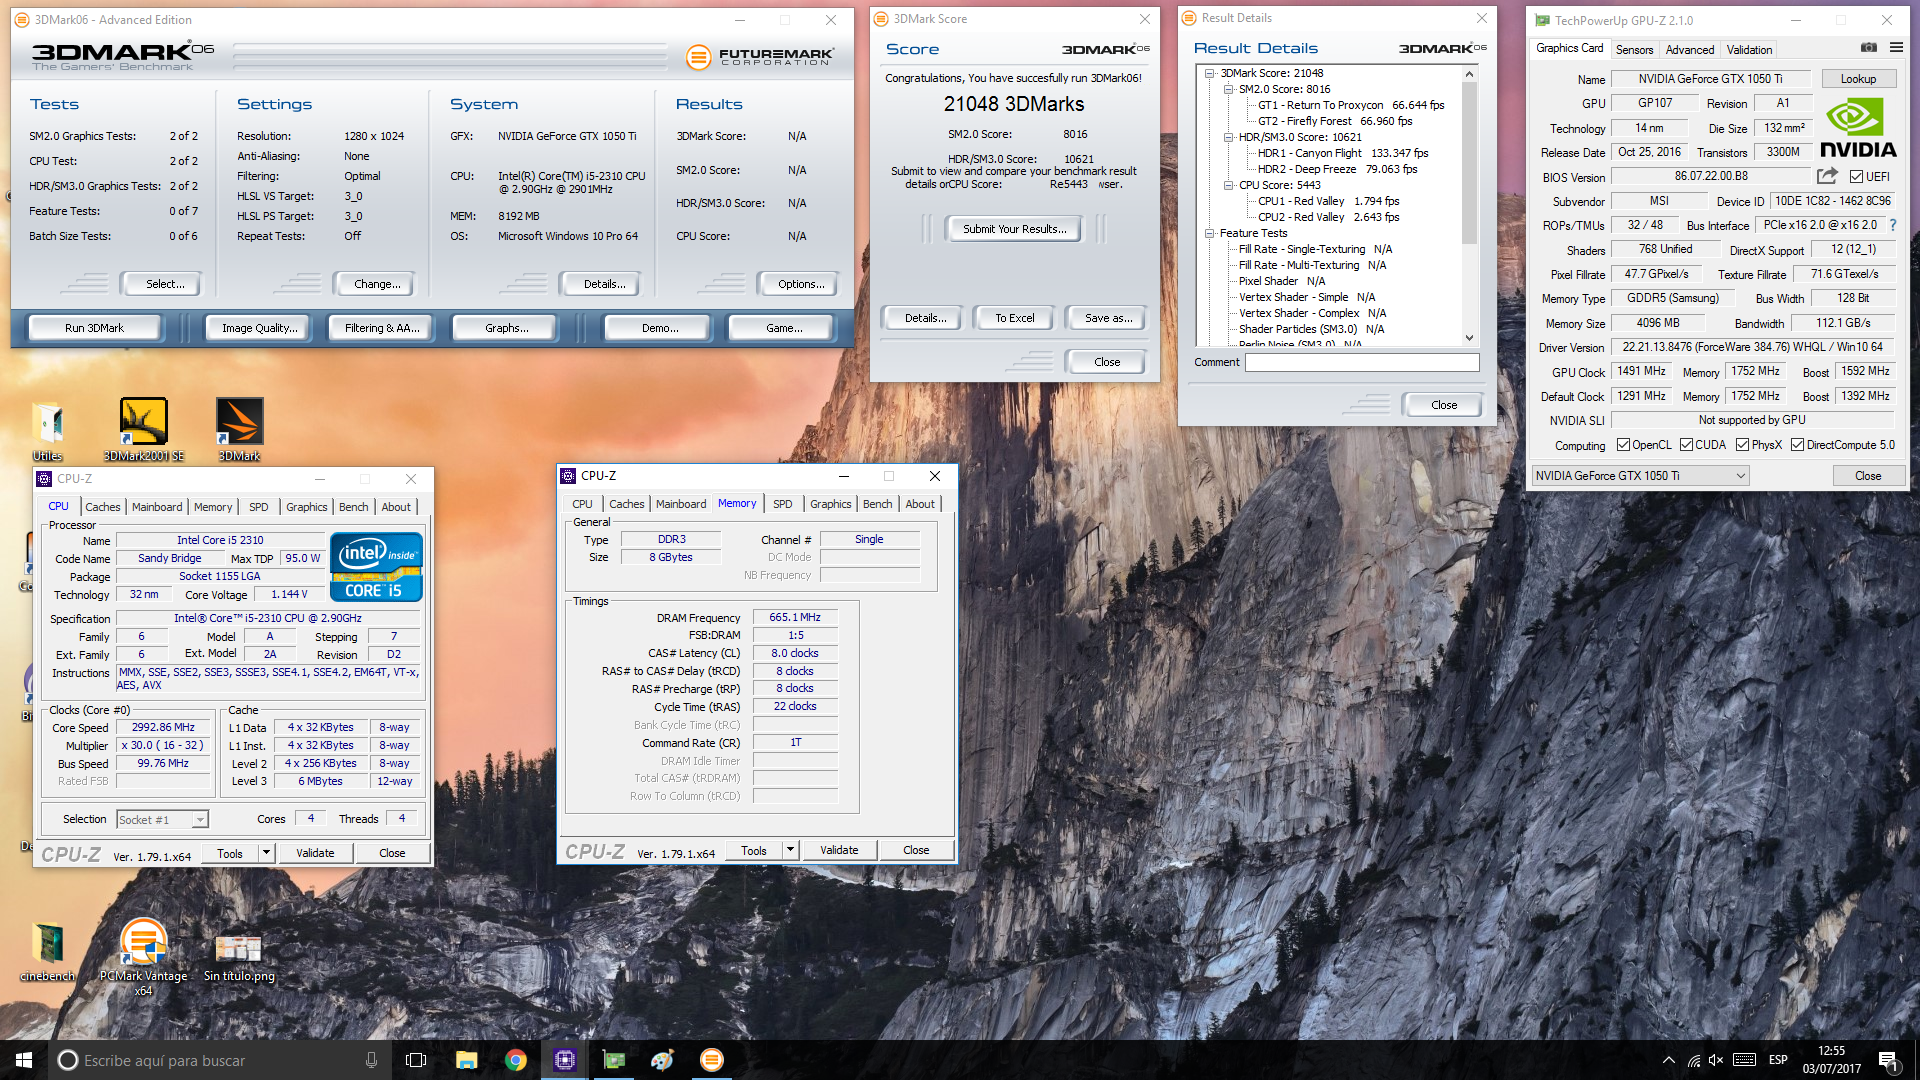
Task: Open the Tools dropdown arrow in Memory CPU-Z
Action: pos(790,850)
